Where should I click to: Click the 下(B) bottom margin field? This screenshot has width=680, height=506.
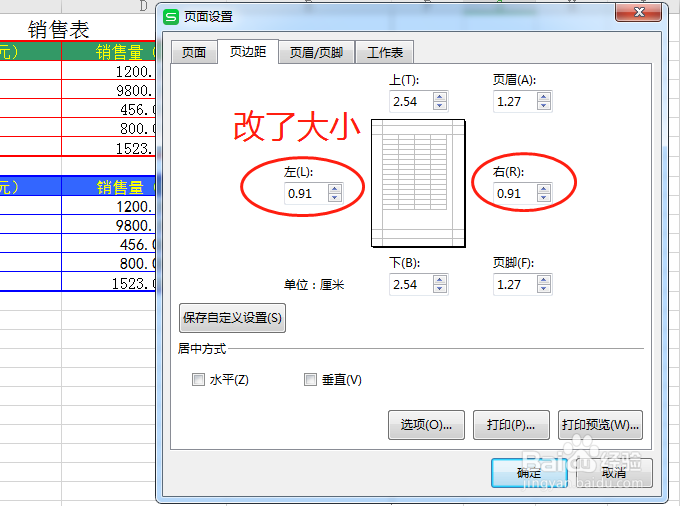pyautogui.click(x=411, y=284)
